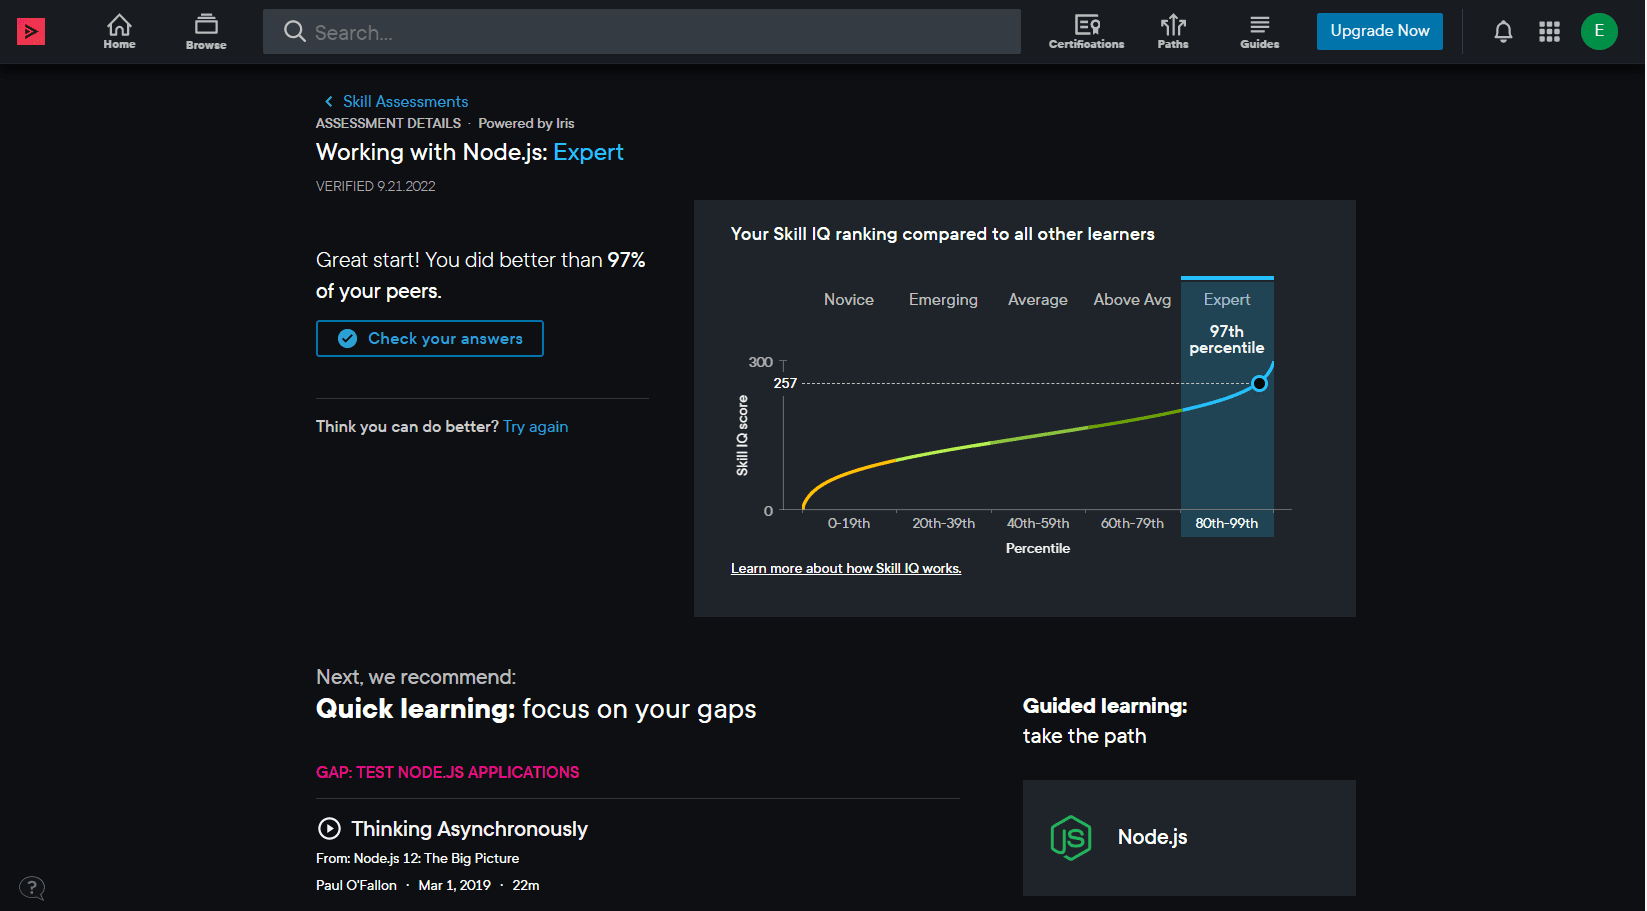Viewport: 1647px width, 911px height.
Task: Open the Certifications menu item
Action: [1086, 31]
